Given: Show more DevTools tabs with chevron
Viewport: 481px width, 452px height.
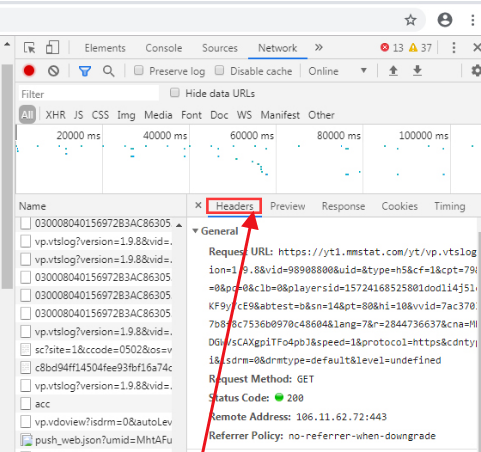Looking at the screenshot, I should [x=319, y=47].
